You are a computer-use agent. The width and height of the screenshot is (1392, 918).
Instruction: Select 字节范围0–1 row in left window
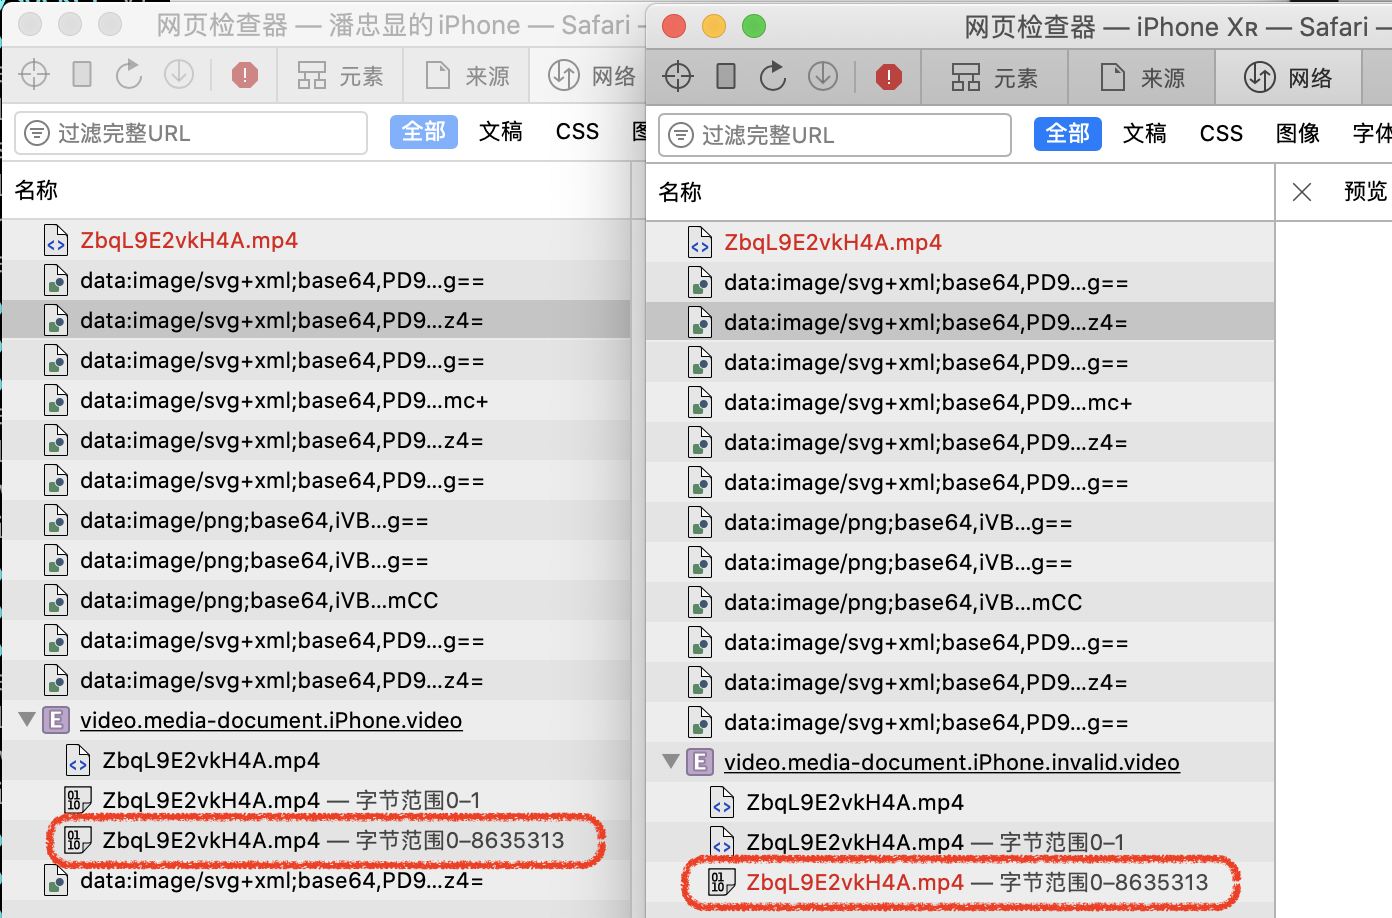point(316,800)
